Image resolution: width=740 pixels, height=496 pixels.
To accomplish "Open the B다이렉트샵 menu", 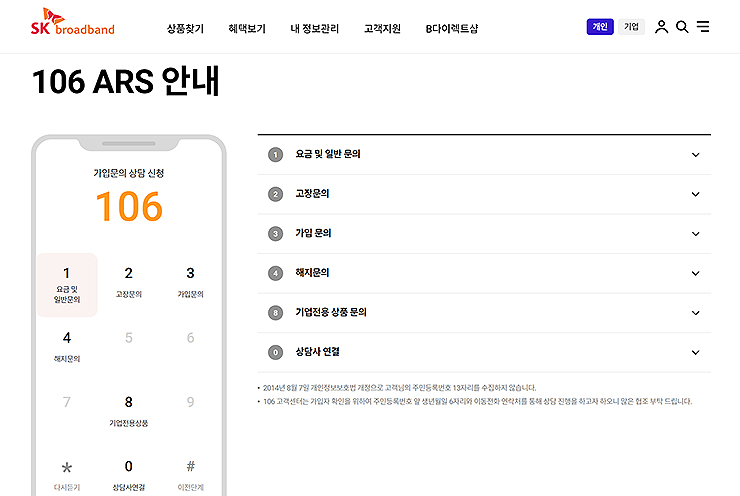I will [x=452, y=29].
